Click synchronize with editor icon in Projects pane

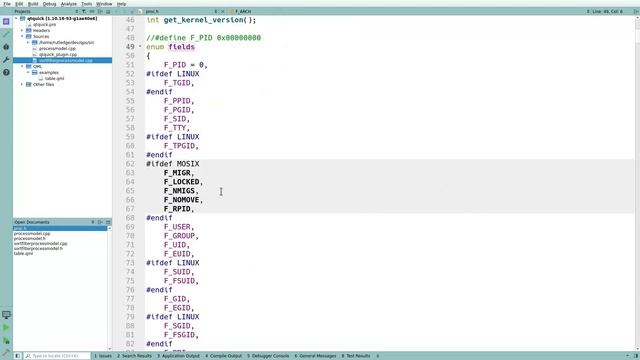92,11
